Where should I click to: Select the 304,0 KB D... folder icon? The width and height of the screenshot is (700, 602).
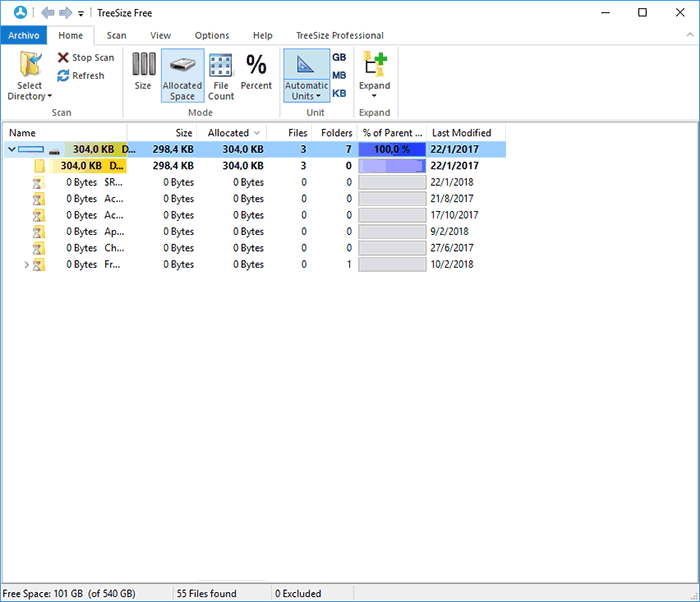coord(40,166)
